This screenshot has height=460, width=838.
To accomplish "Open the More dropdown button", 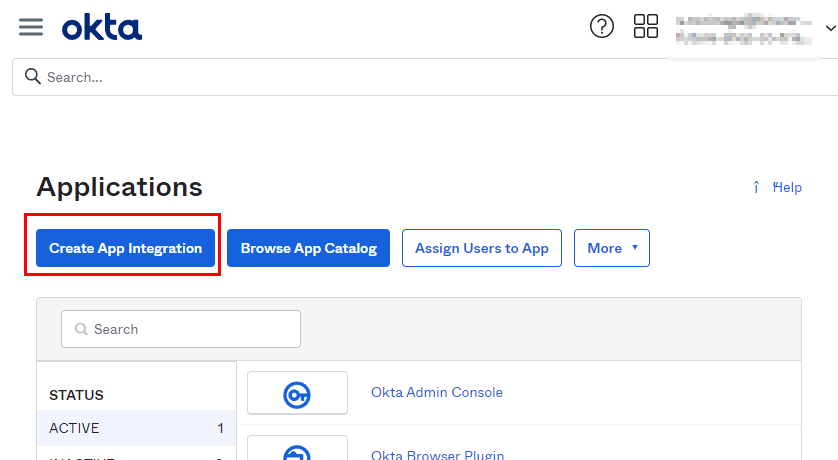I will tap(611, 248).
